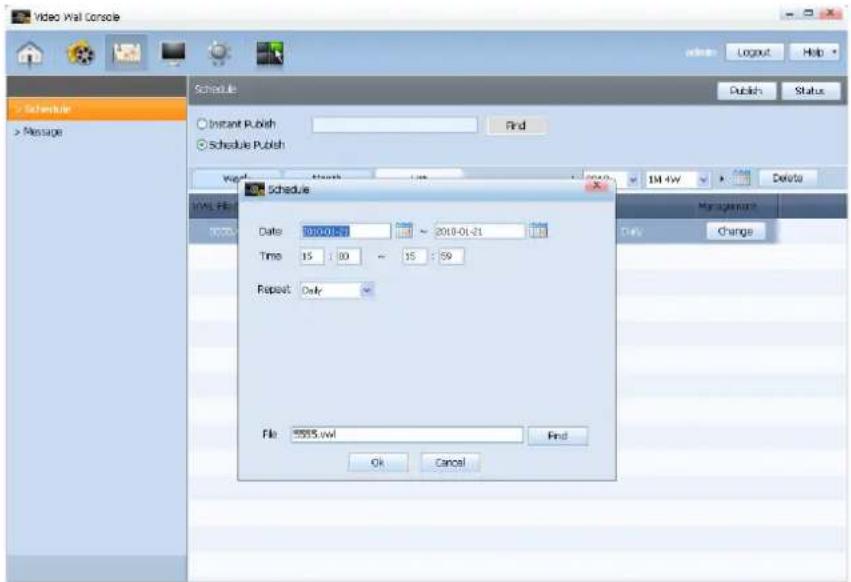Open start date calendar picker
851x582 pixels.
coord(404,230)
